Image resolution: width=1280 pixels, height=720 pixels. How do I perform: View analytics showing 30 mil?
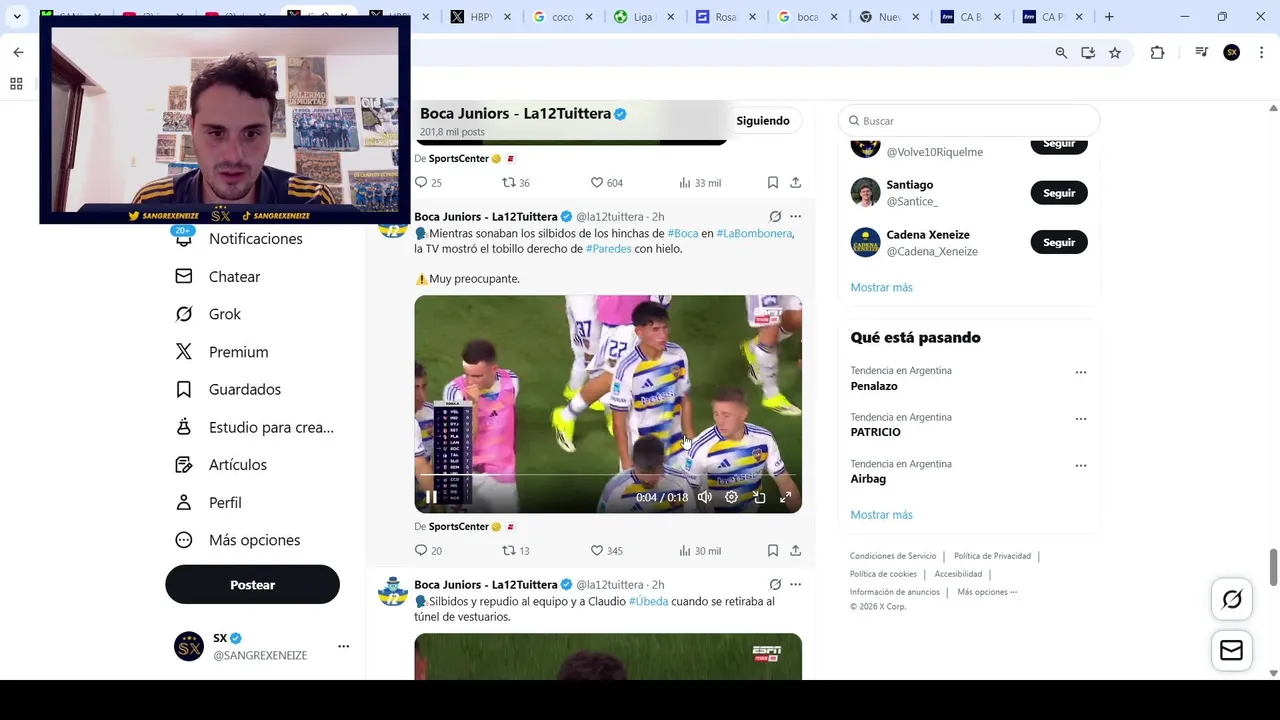[699, 550]
